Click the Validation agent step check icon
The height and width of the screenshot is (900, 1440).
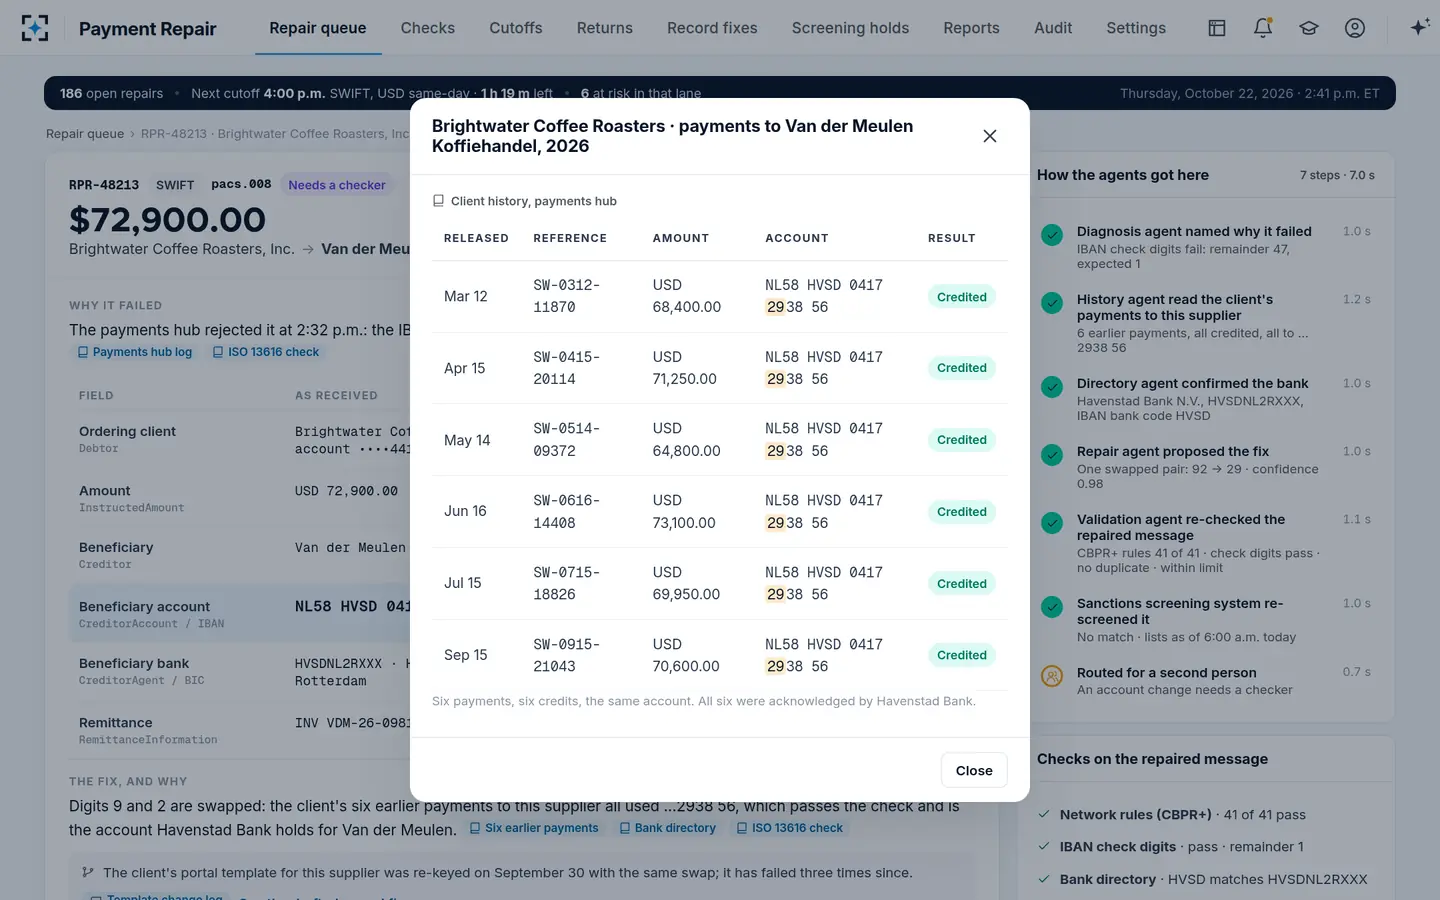pos(1052,523)
